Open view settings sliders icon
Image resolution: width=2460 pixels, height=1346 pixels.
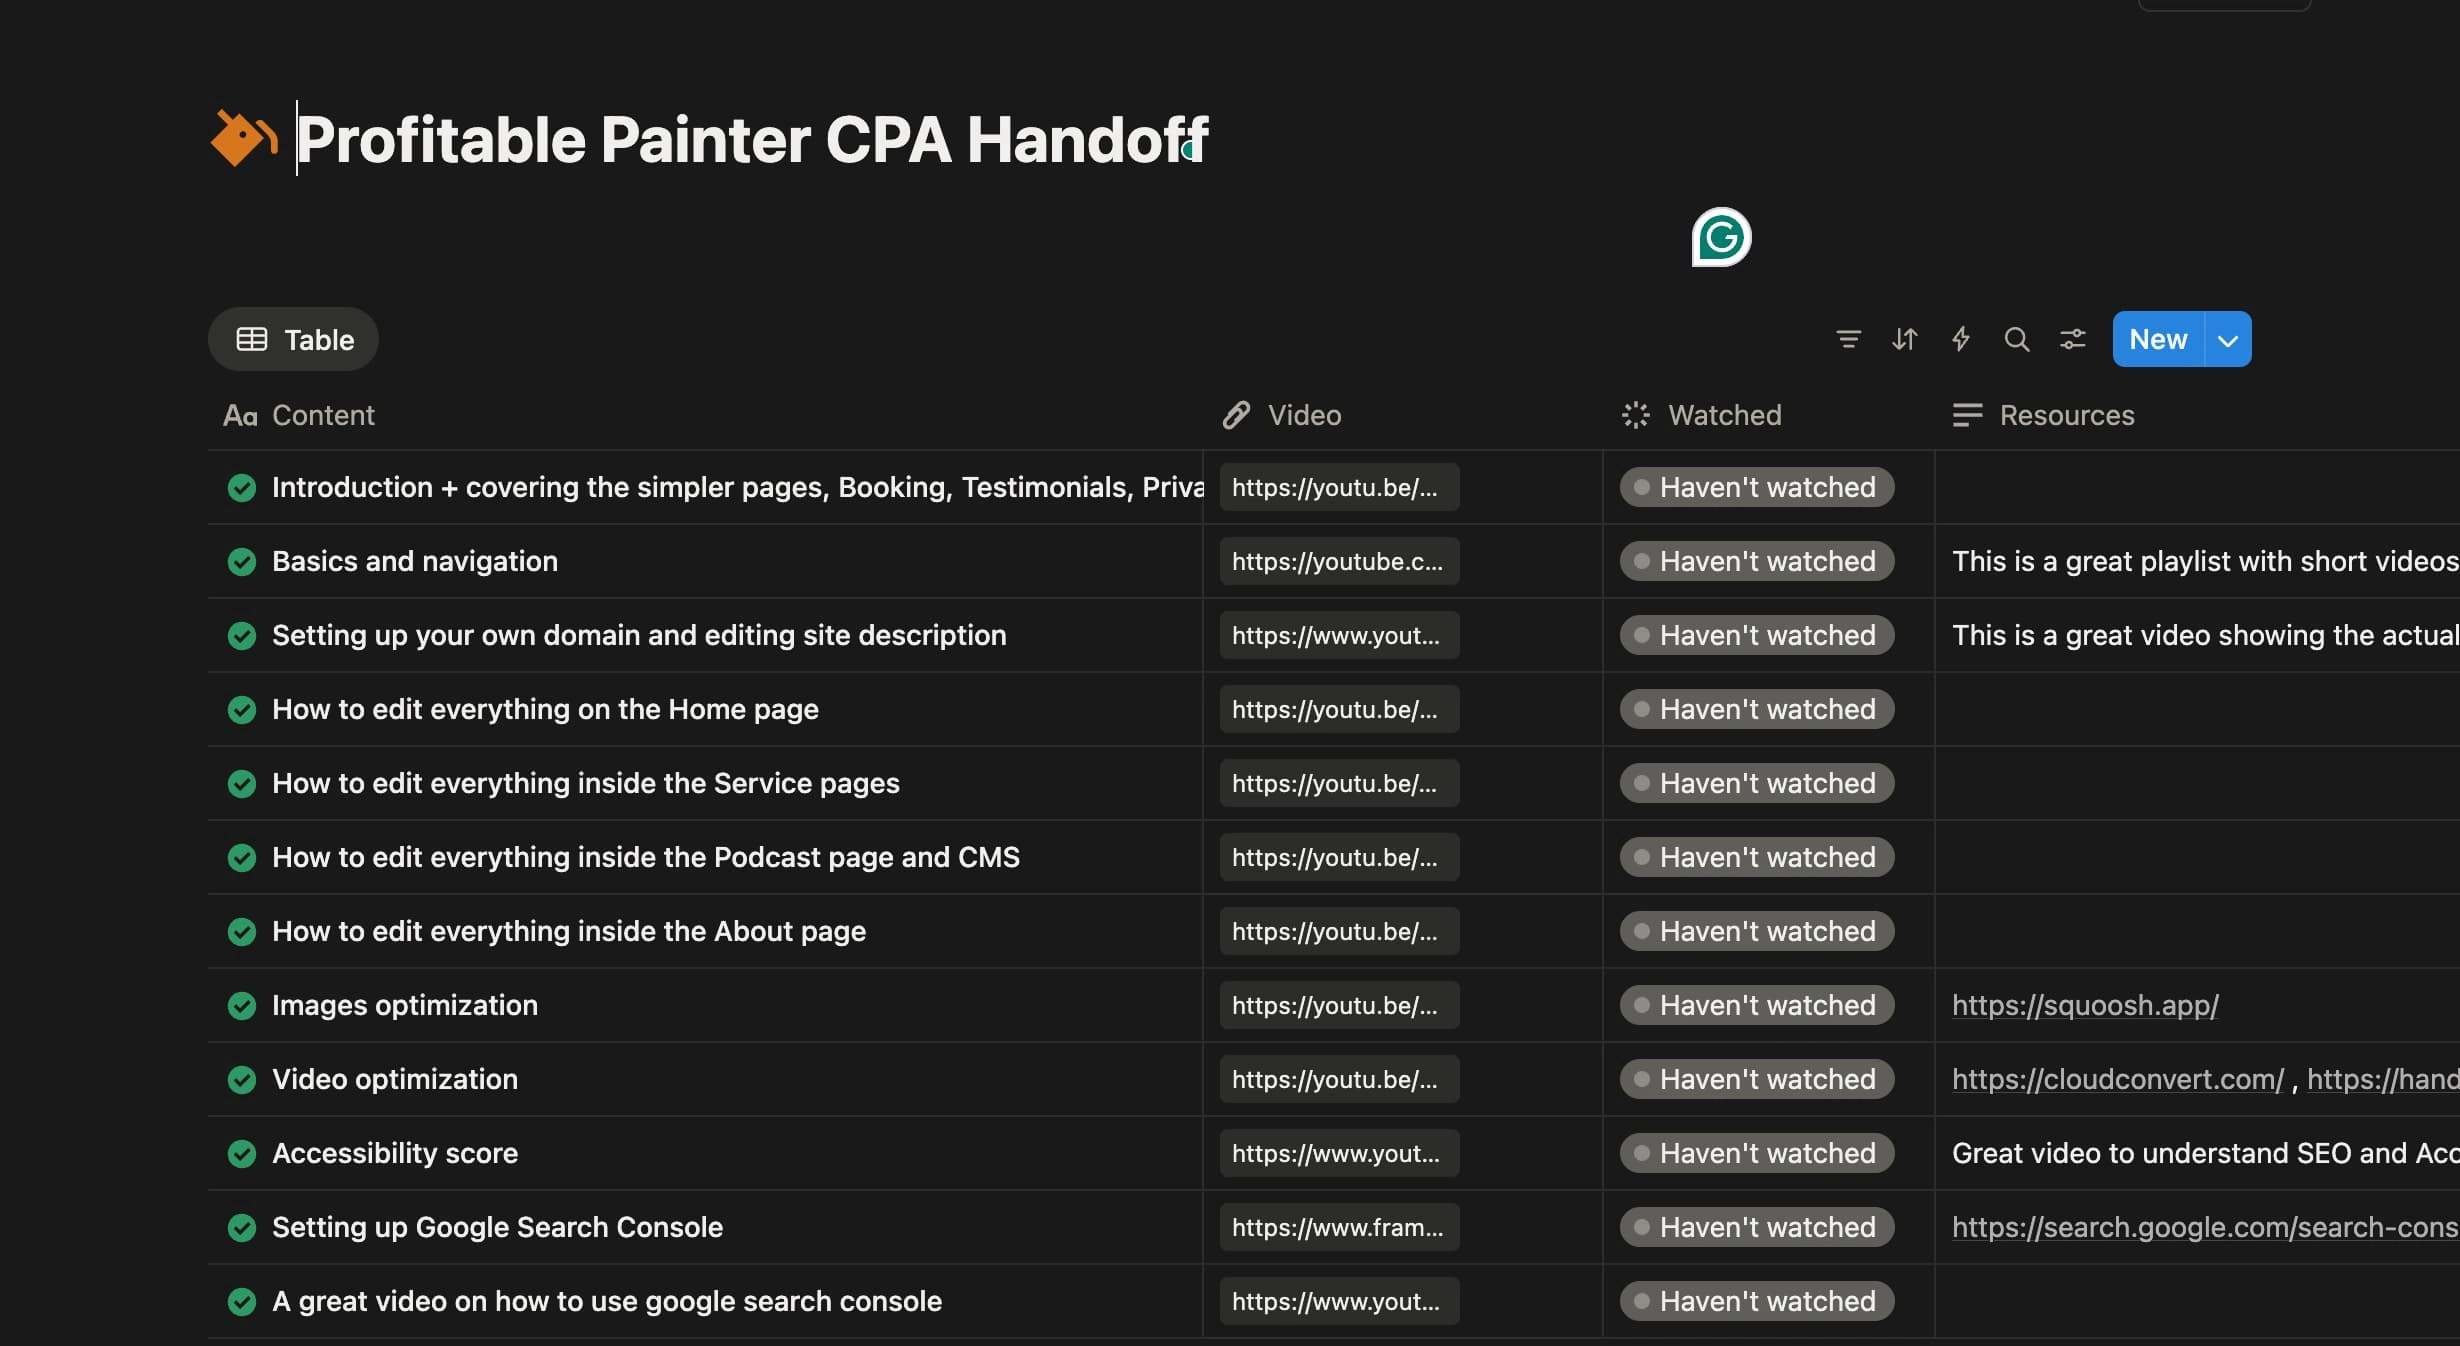[2072, 340]
